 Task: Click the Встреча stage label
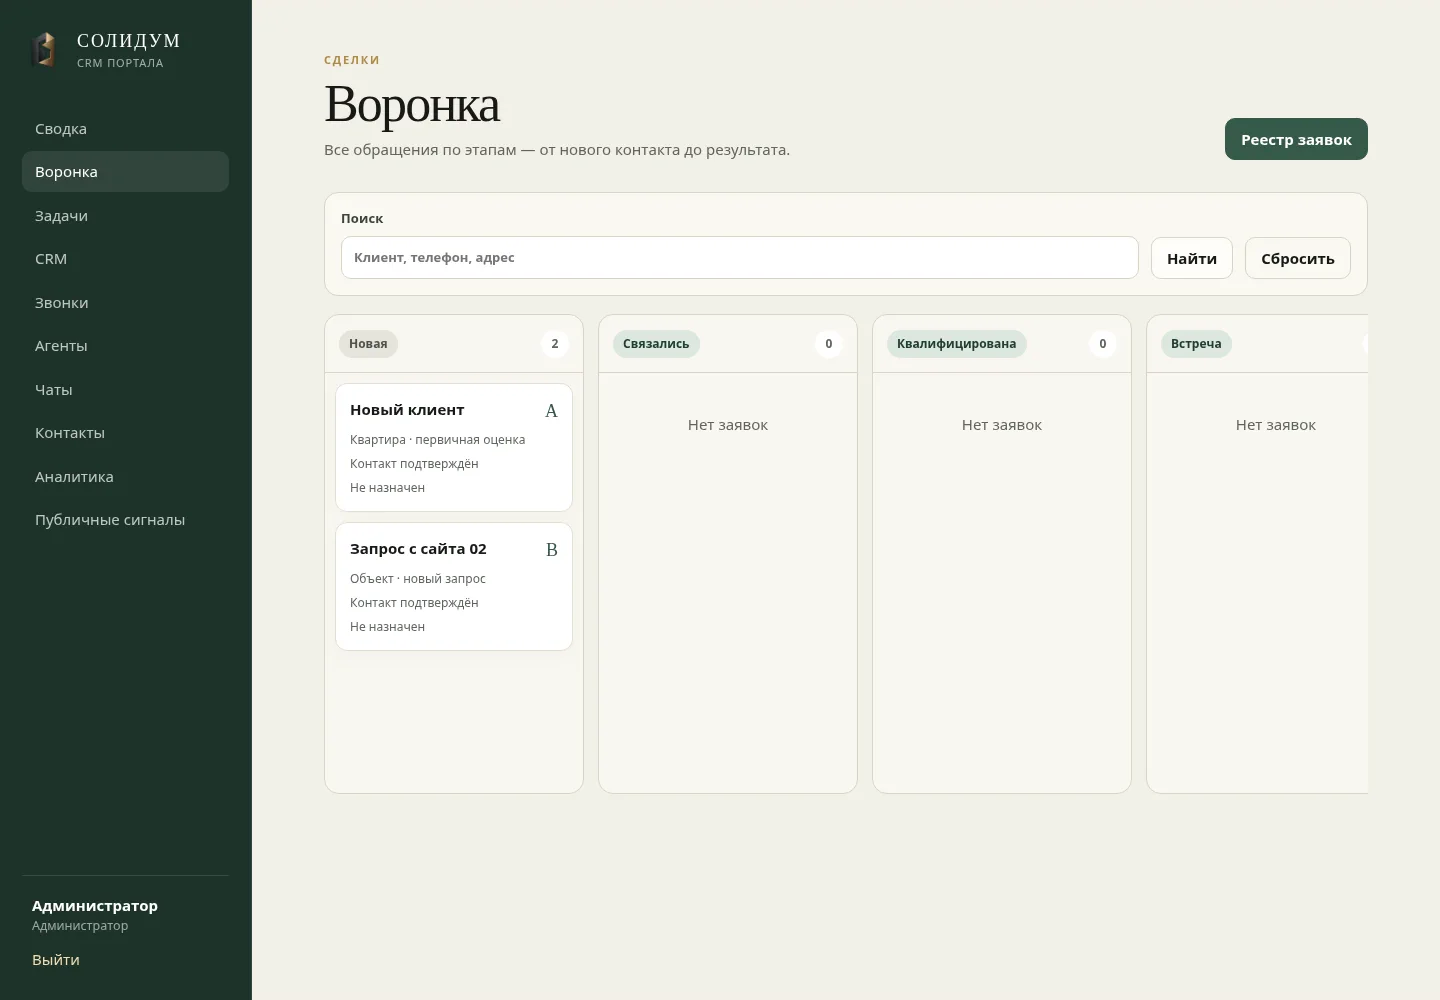[x=1196, y=344]
